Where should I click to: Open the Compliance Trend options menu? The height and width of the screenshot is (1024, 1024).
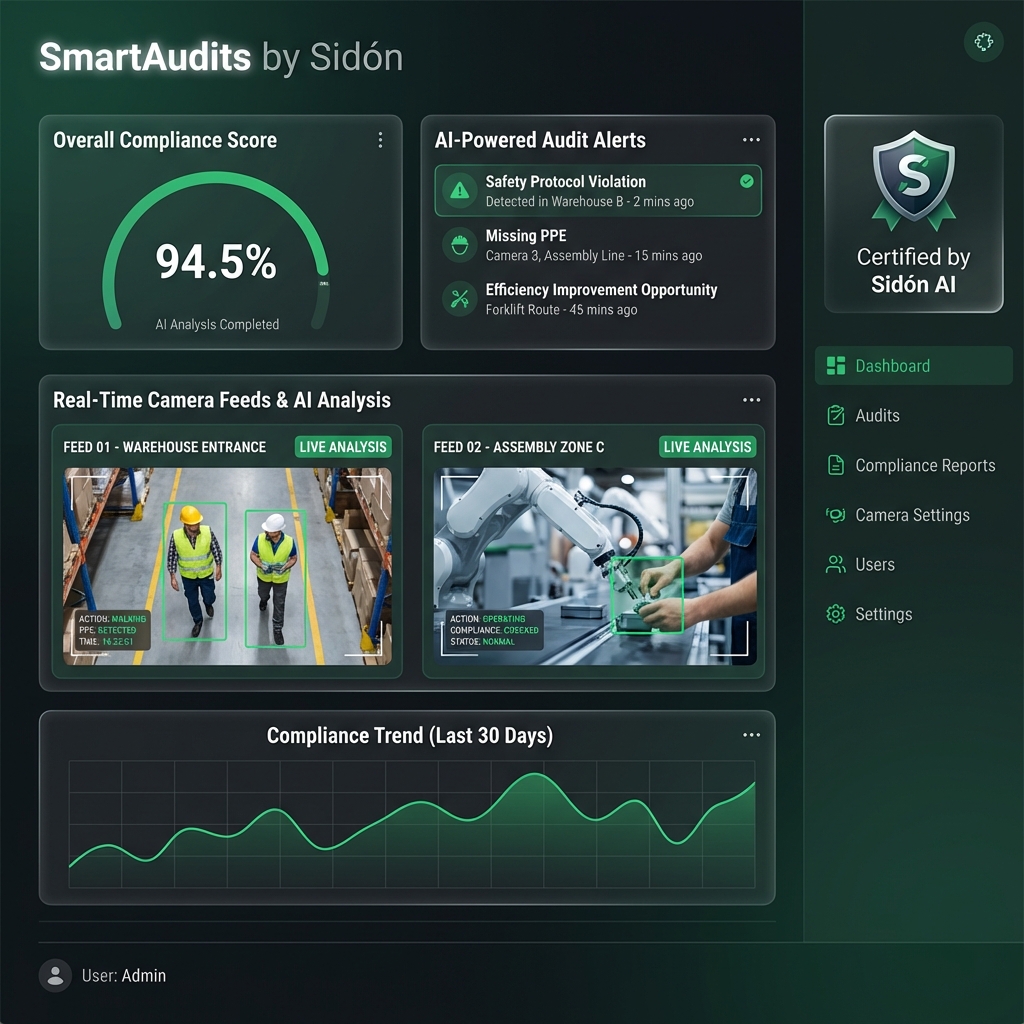(x=752, y=734)
